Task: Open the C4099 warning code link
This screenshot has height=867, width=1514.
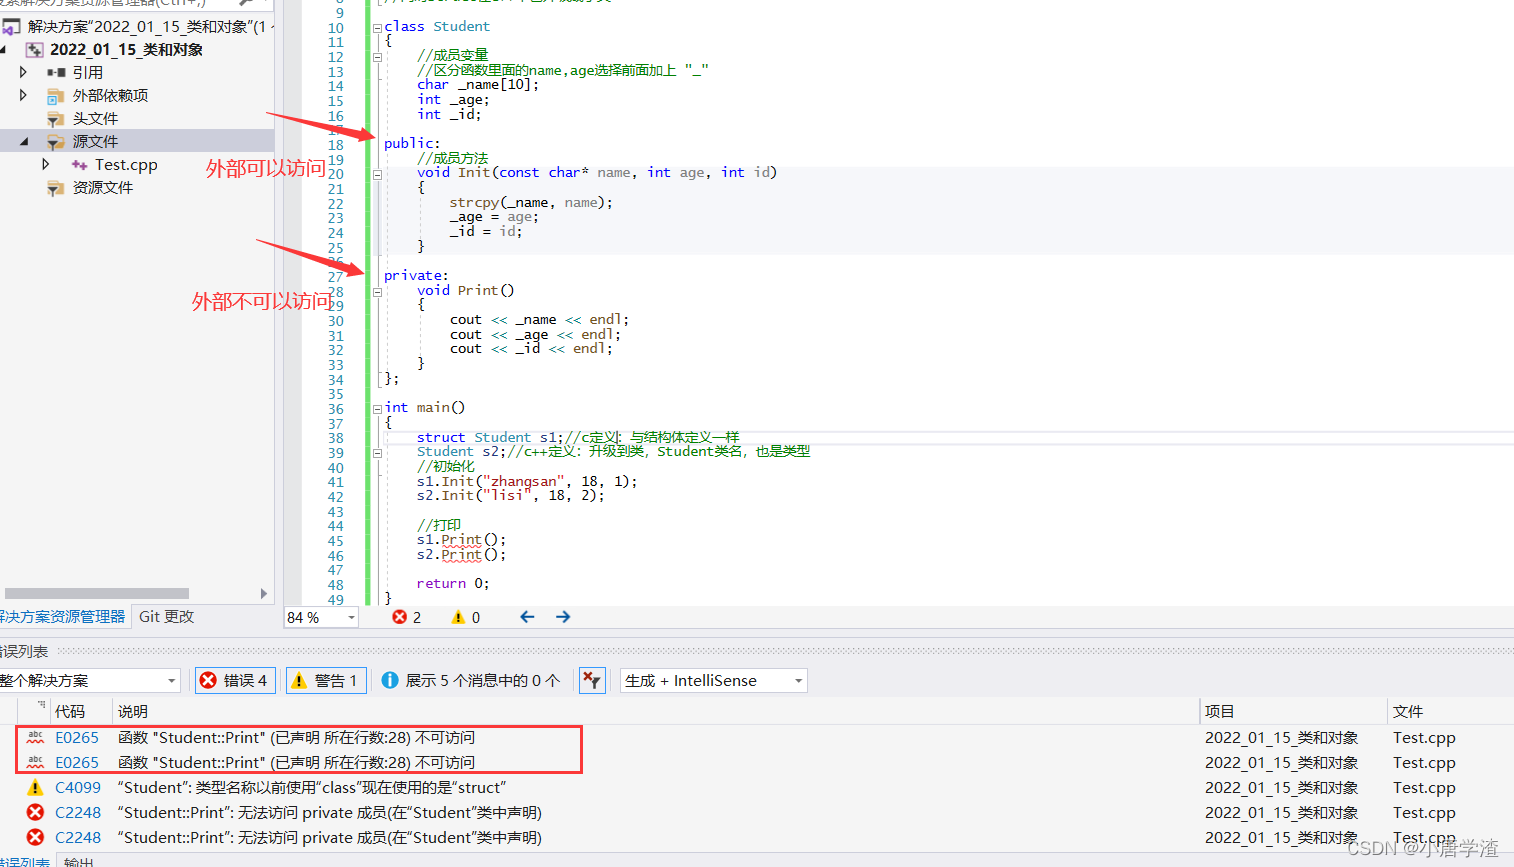Action: [x=78, y=788]
